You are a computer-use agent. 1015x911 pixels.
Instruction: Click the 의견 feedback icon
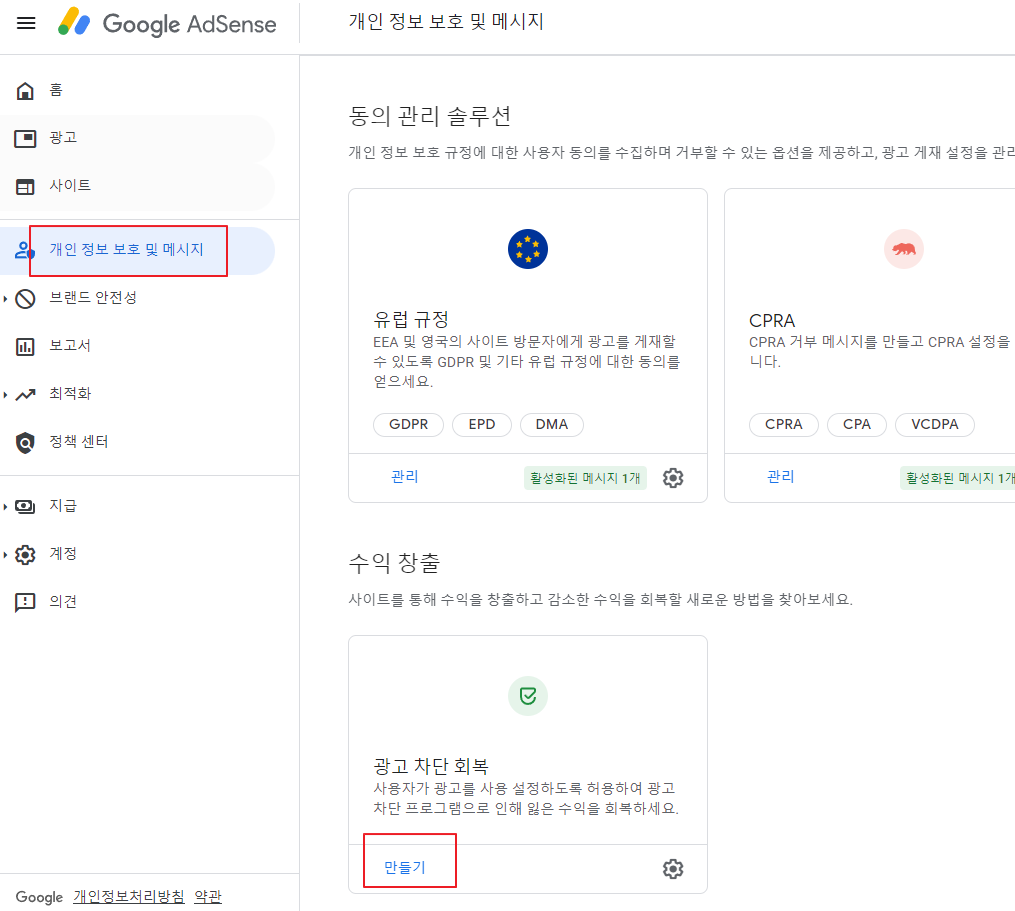[x=24, y=601]
